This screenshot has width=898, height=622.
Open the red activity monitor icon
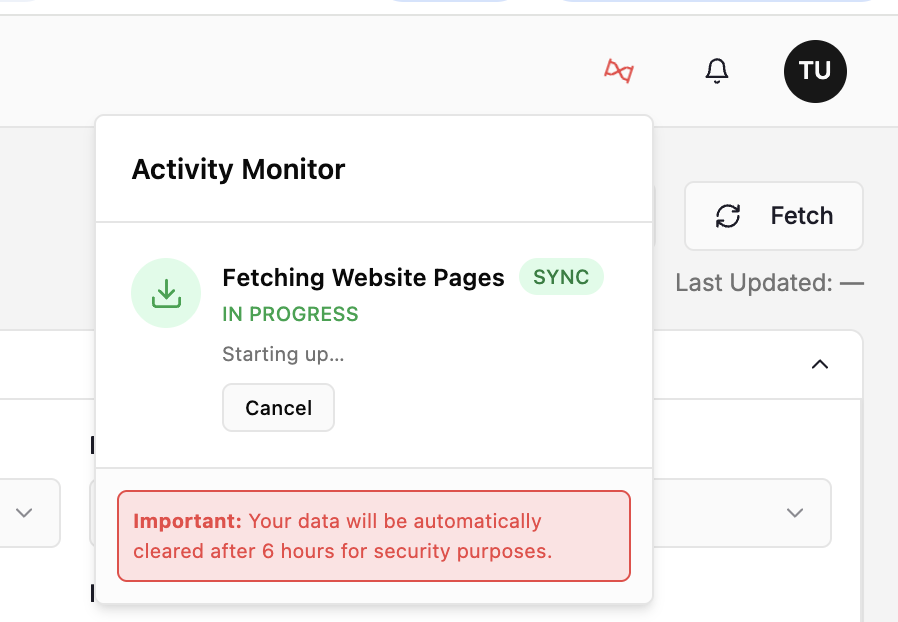619,71
